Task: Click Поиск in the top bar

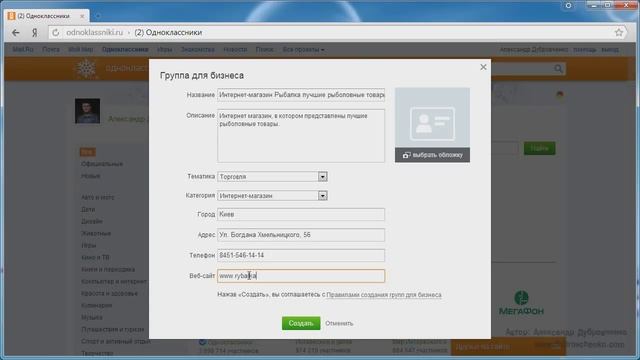Action: (x=264, y=49)
